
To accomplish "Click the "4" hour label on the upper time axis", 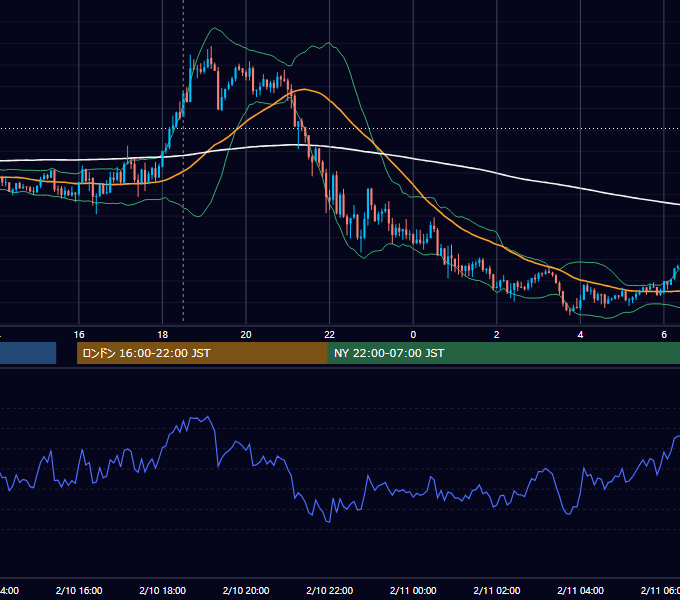I will click(x=580, y=335).
